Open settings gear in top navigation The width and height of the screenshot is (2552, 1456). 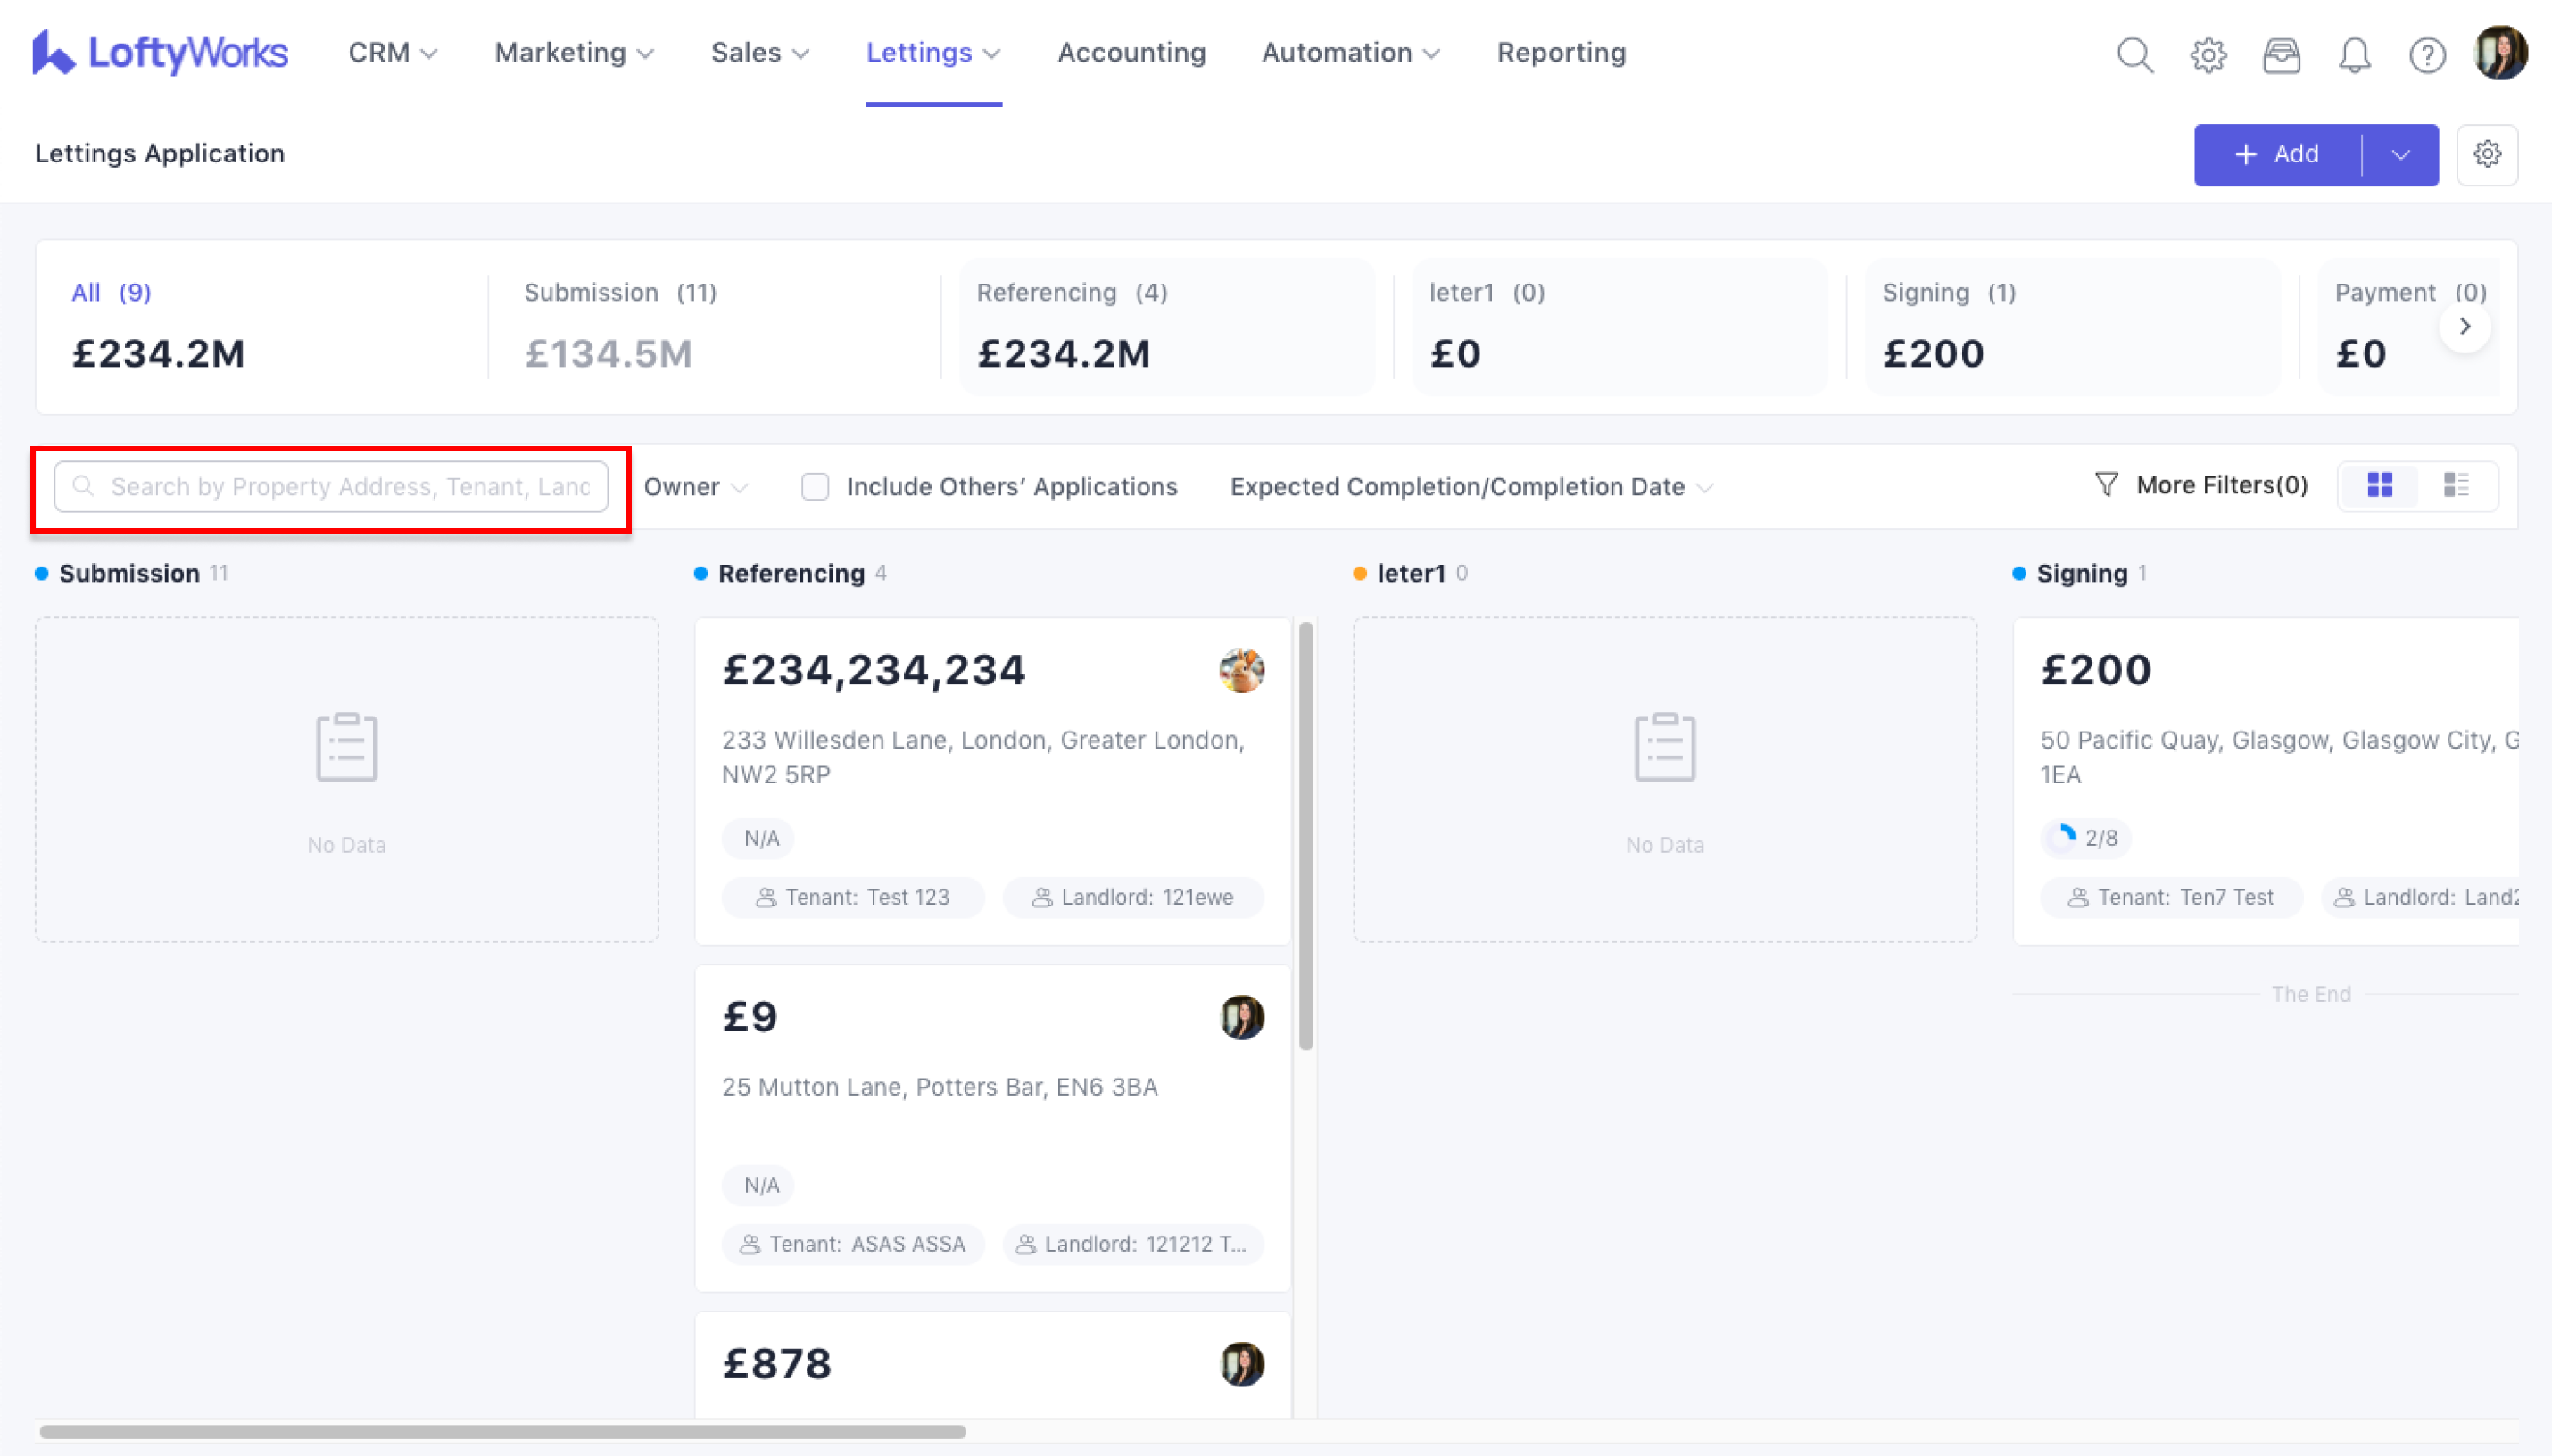[2208, 54]
